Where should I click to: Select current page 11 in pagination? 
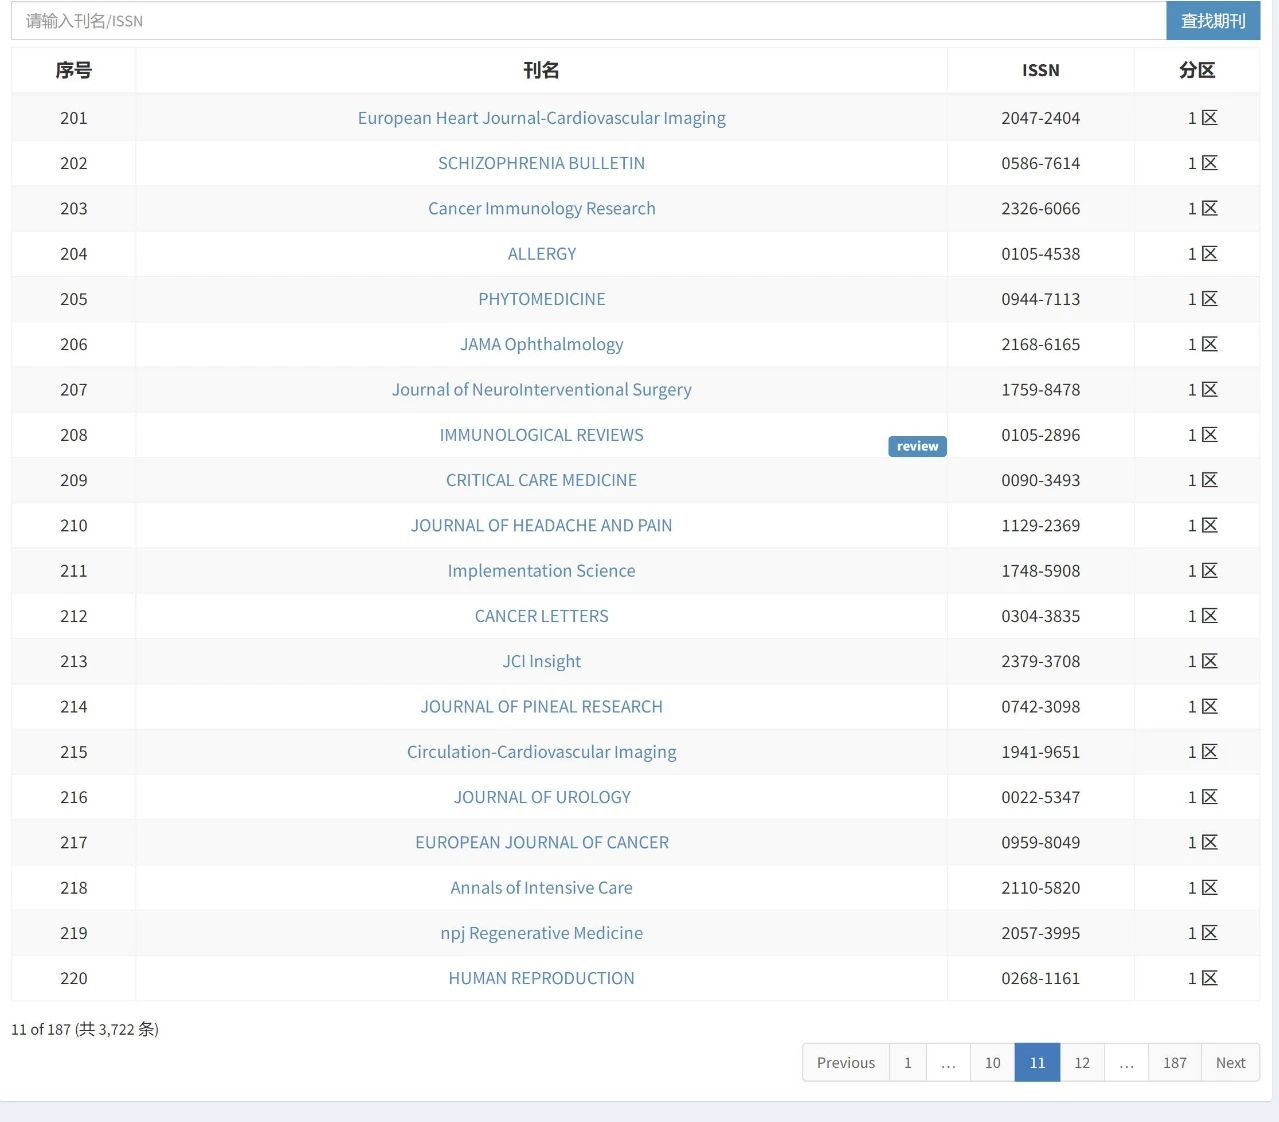[x=1037, y=1062]
